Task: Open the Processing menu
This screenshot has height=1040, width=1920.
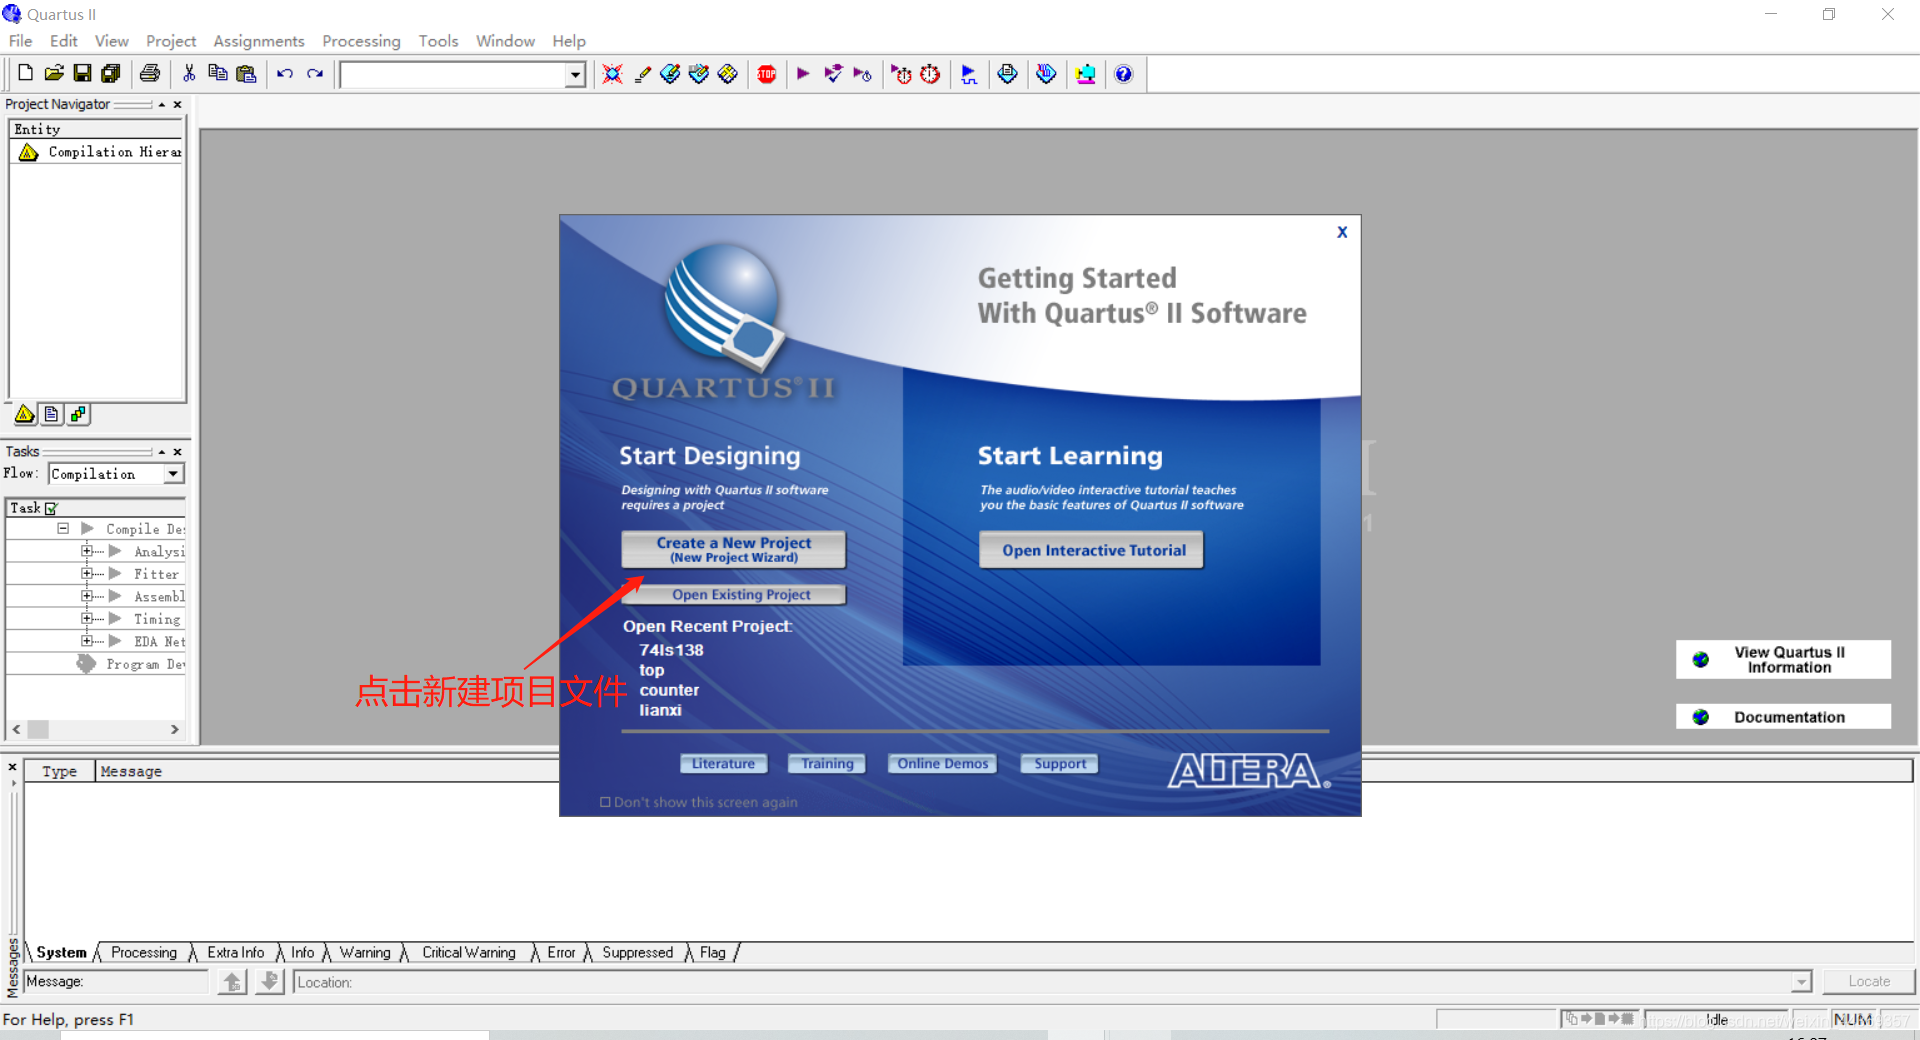Action: click(361, 41)
